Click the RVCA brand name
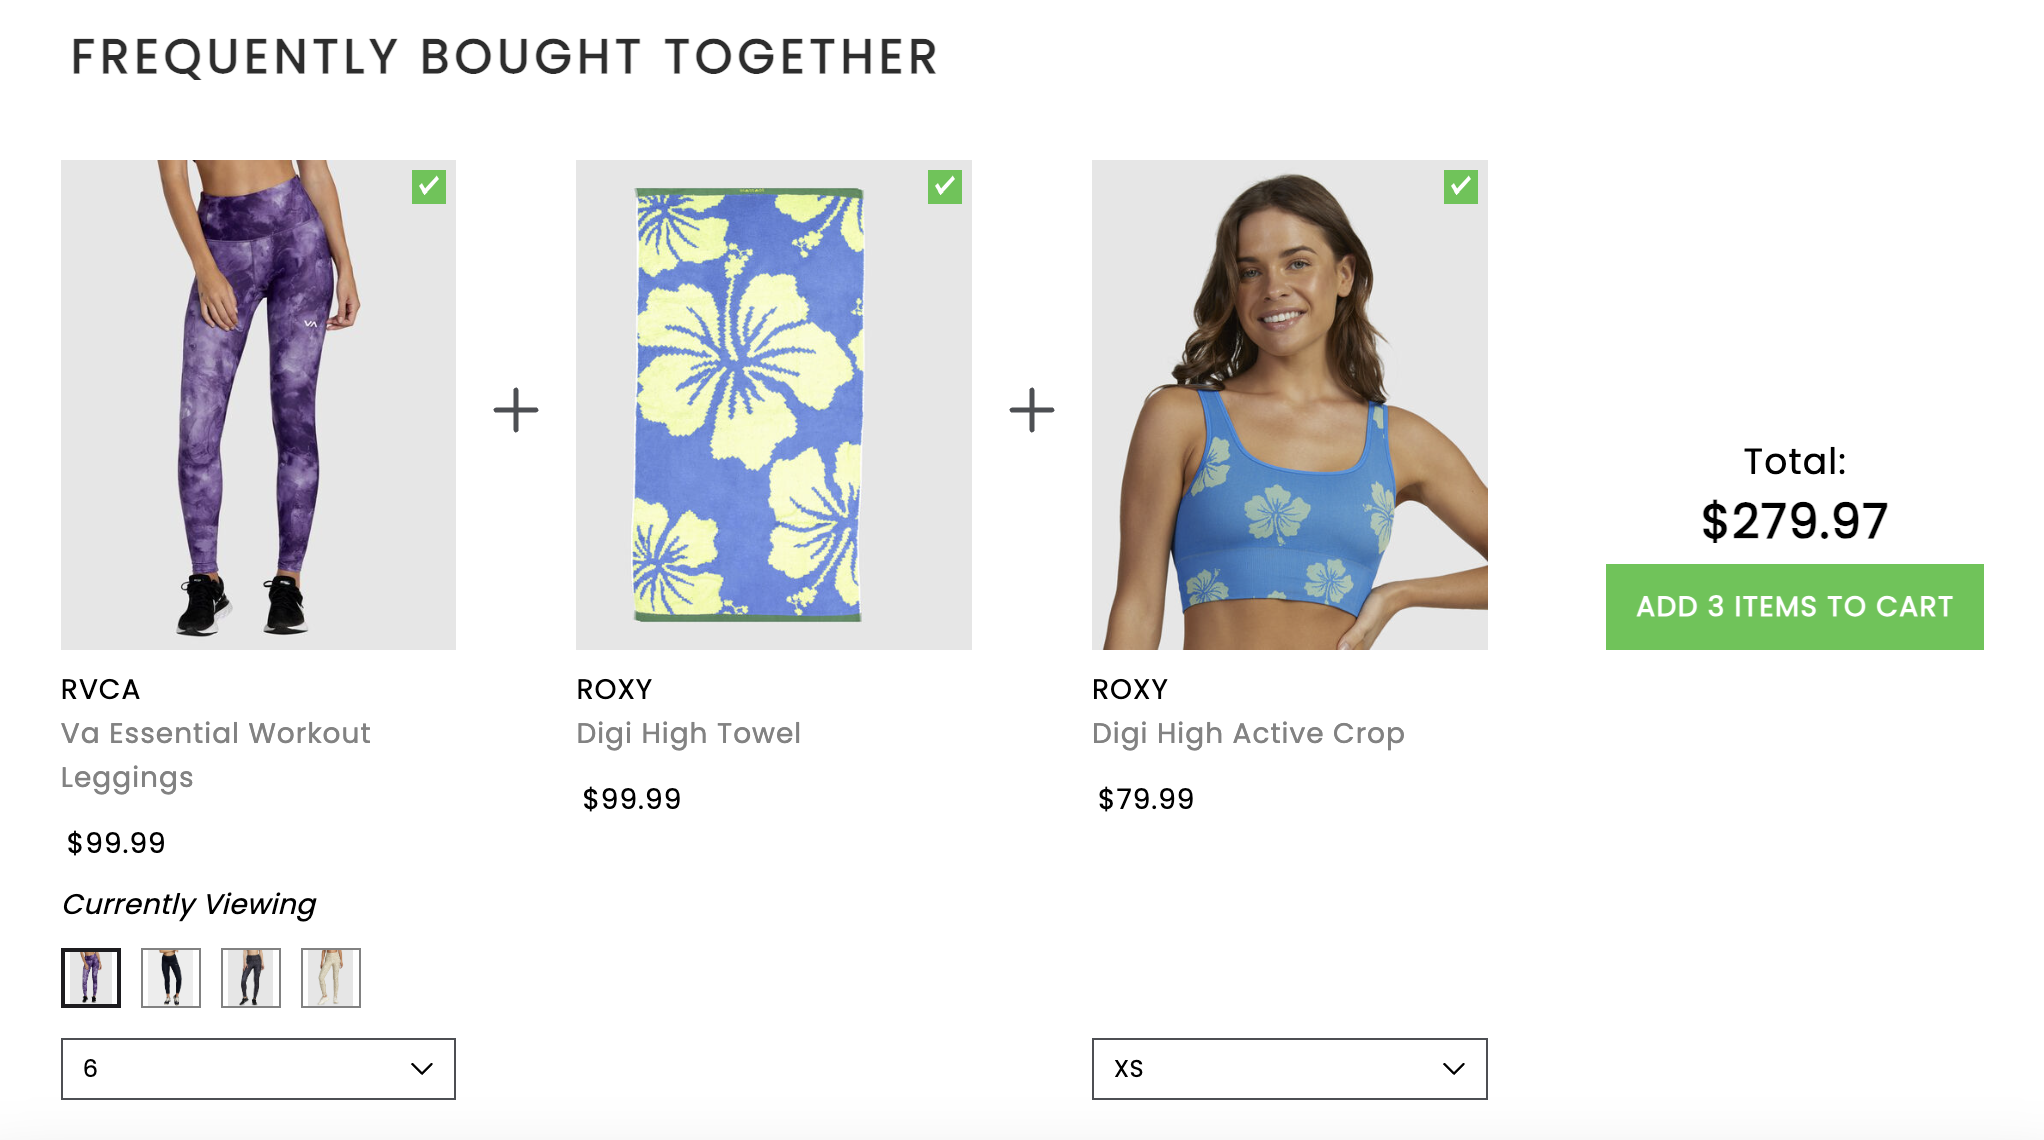Viewport: 2044px width, 1140px height. [x=101, y=690]
